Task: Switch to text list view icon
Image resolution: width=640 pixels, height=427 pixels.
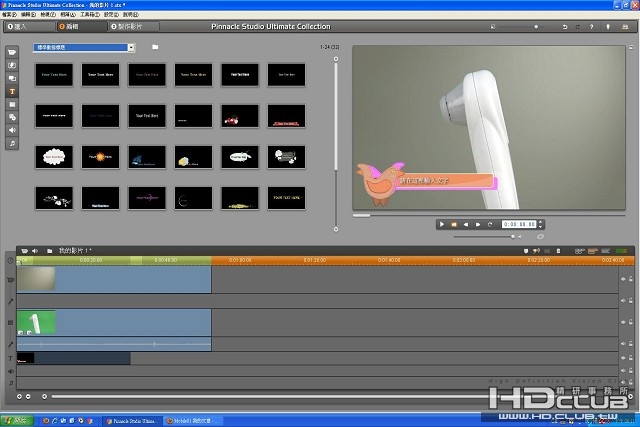Action: 606,251
